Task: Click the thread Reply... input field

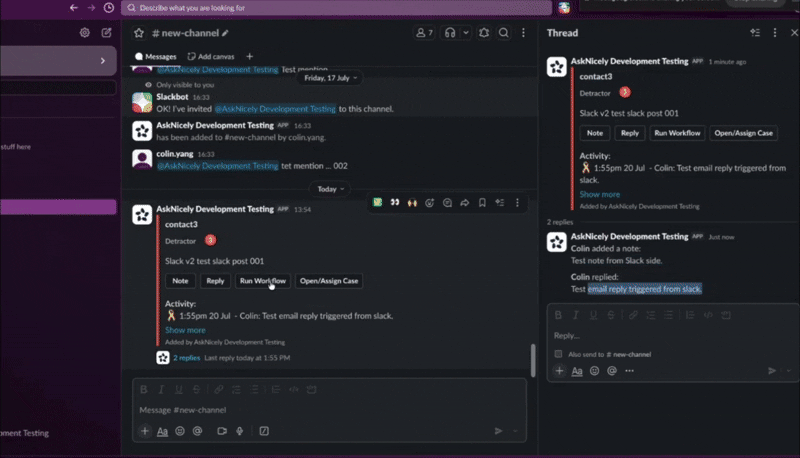Action: (x=672, y=336)
